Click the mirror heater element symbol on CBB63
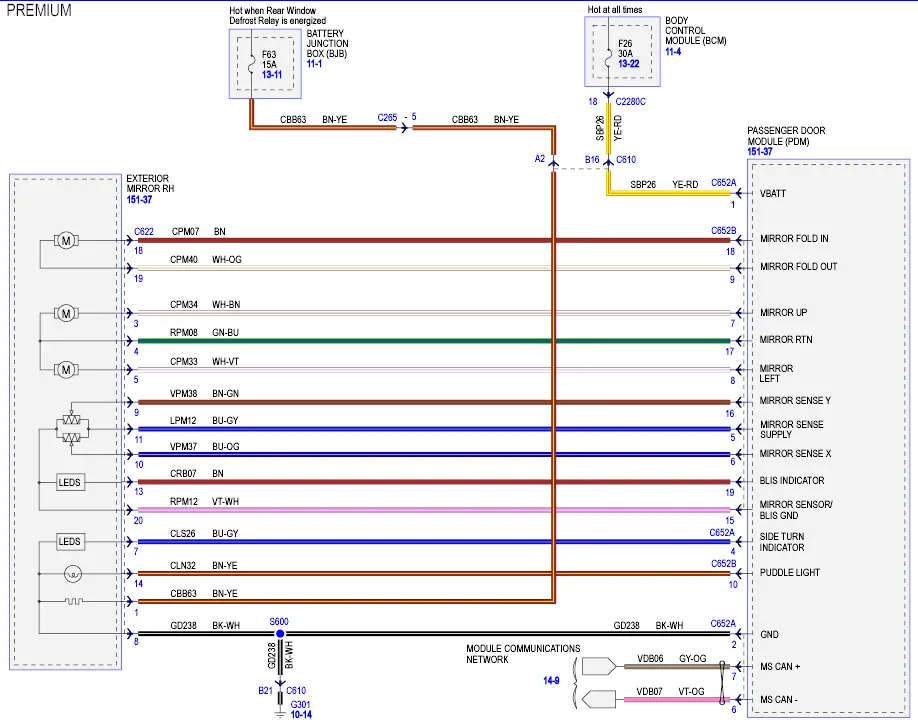This screenshot has width=918, height=720. coord(73,601)
